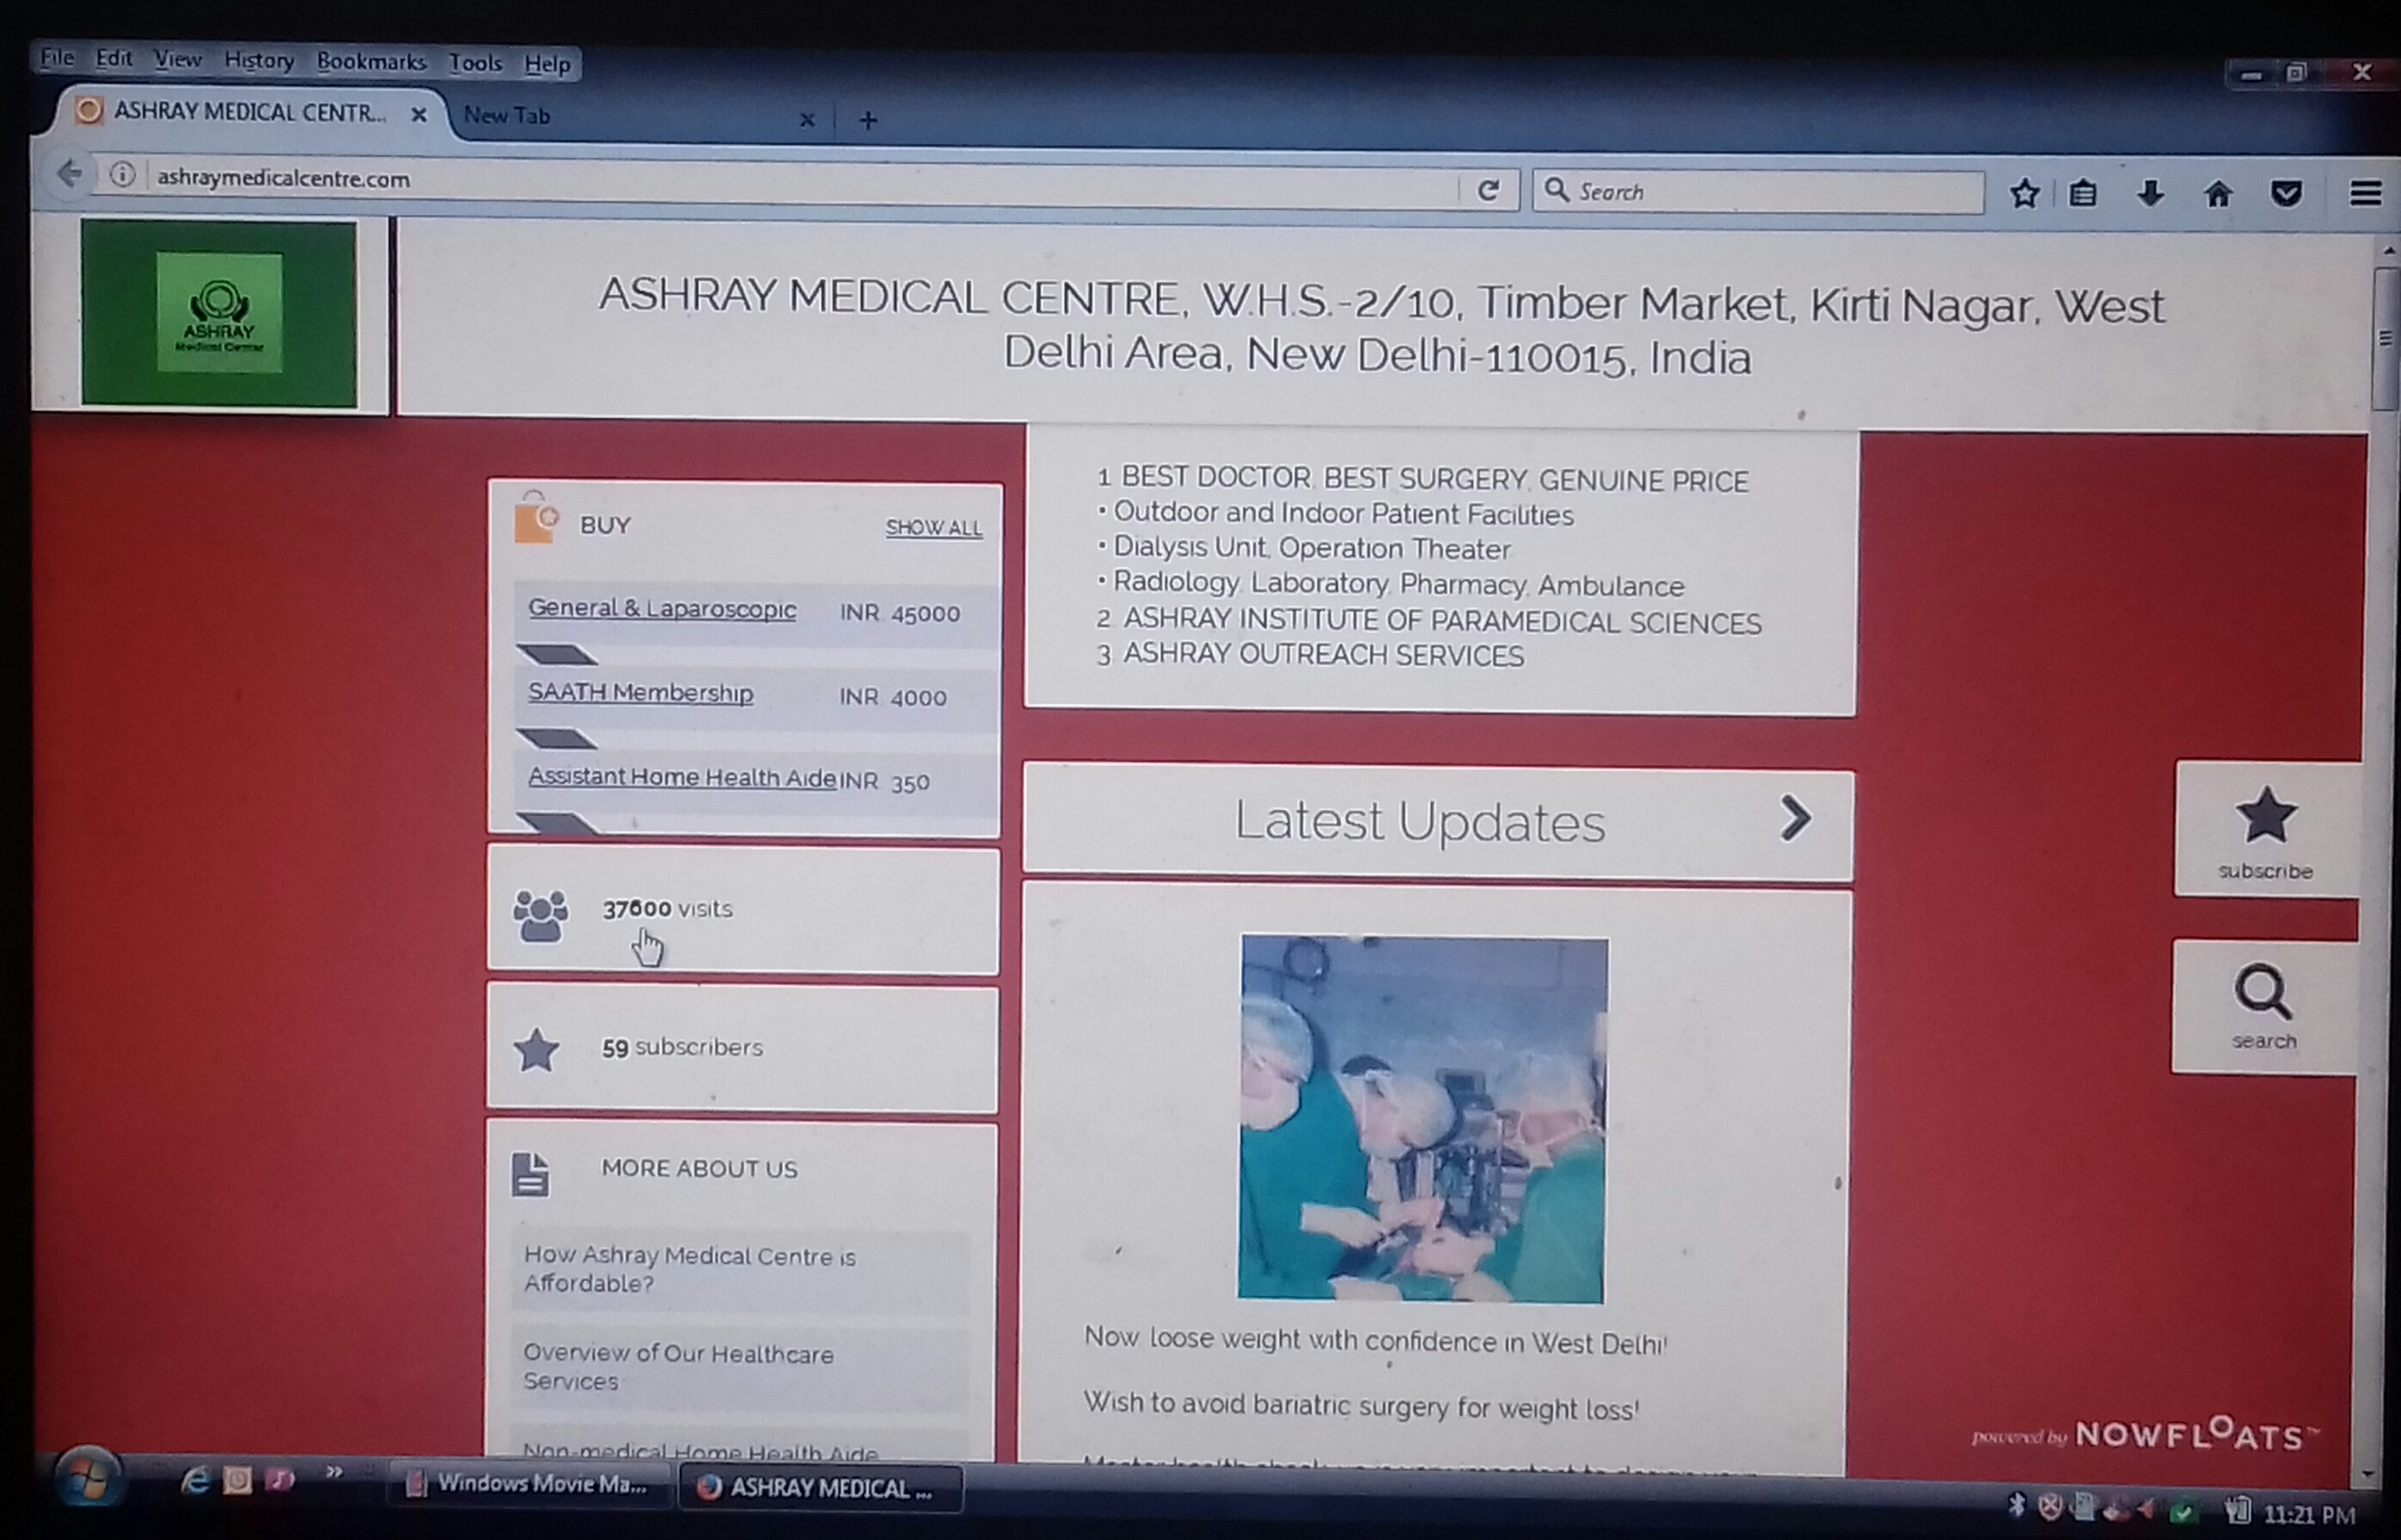Screen dimensions: 2401x1540
Task: Show bookmarks list icon in toolbar
Action: (x=2083, y=193)
